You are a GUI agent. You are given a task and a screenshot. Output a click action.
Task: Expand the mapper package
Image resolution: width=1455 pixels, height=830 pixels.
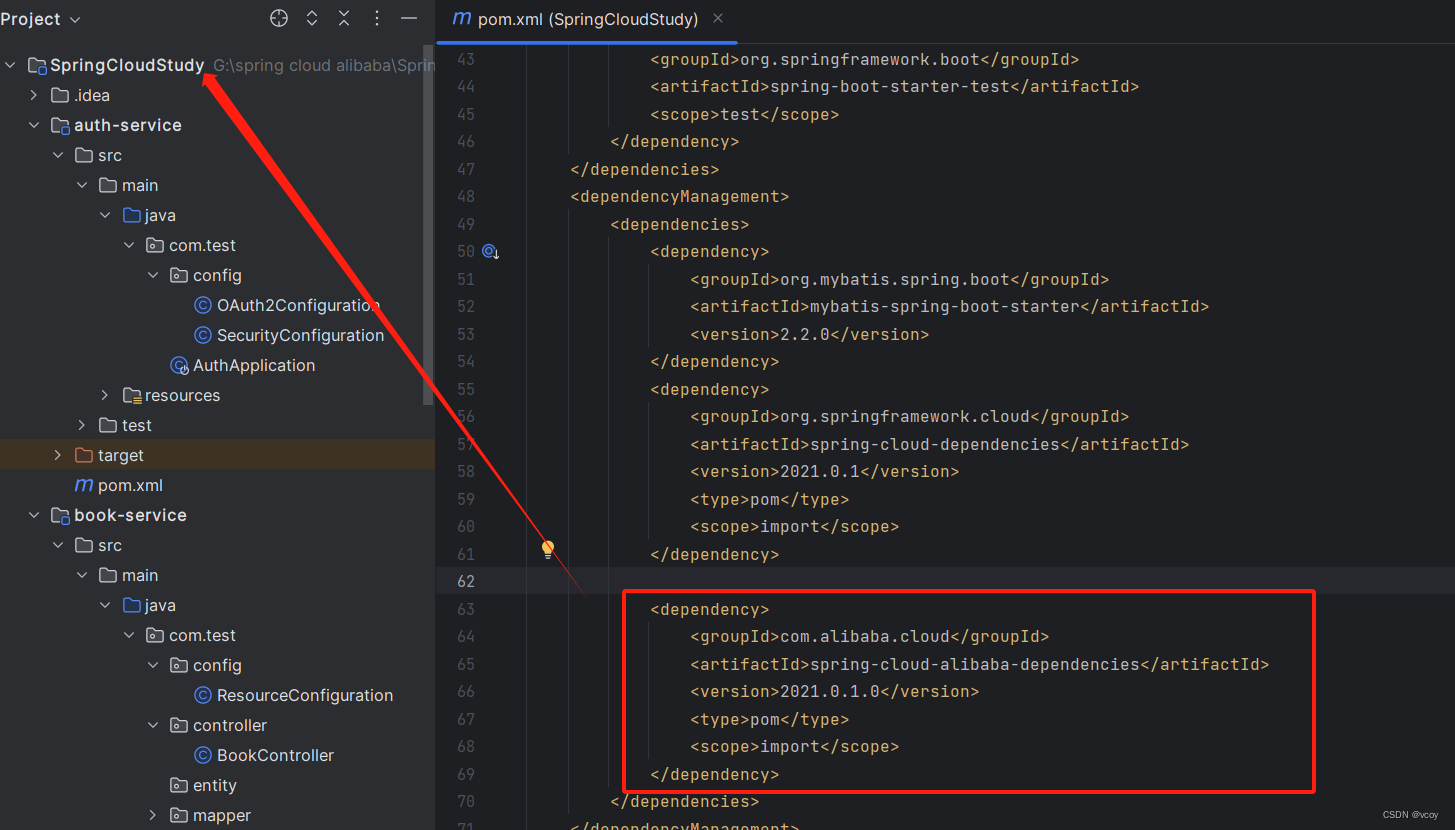(153, 815)
